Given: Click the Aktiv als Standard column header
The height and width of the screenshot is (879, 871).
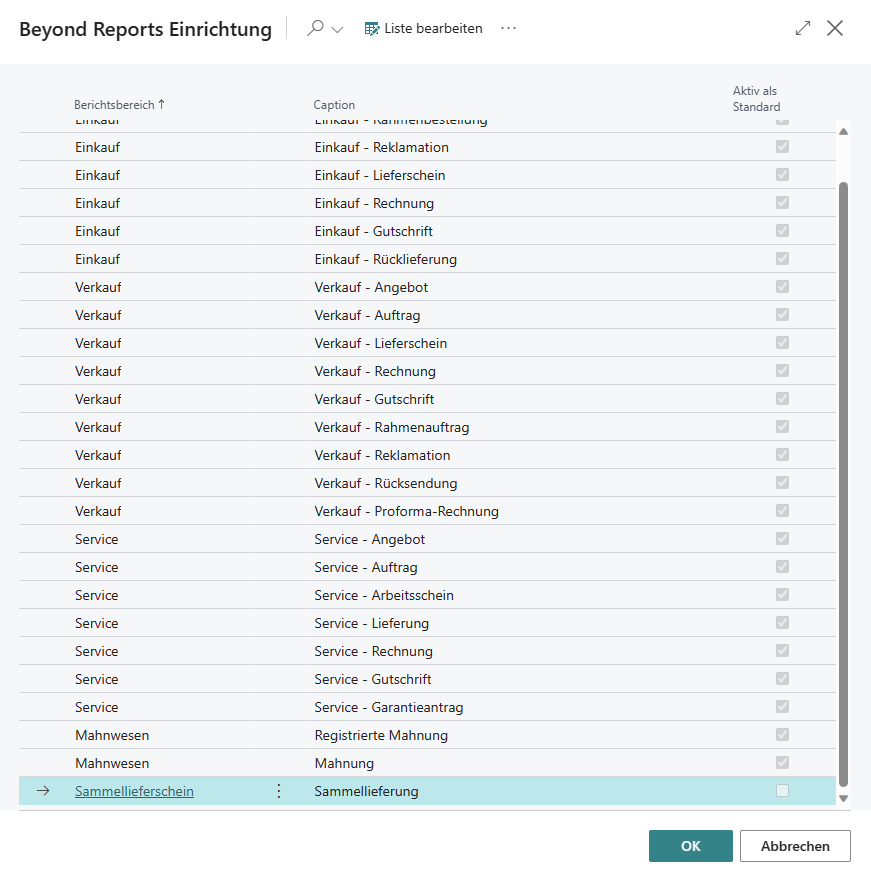Looking at the screenshot, I should (x=756, y=98).
